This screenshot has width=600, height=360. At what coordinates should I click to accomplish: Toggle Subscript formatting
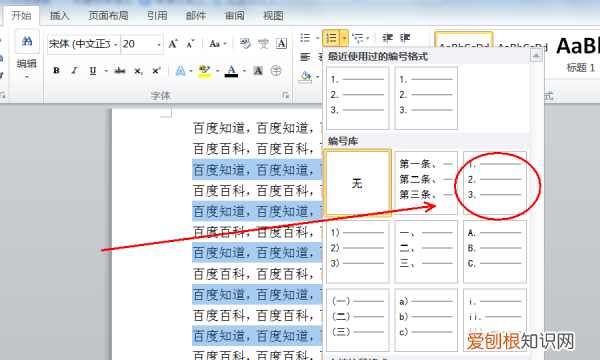pyautogui.click(x=138, y=71)
